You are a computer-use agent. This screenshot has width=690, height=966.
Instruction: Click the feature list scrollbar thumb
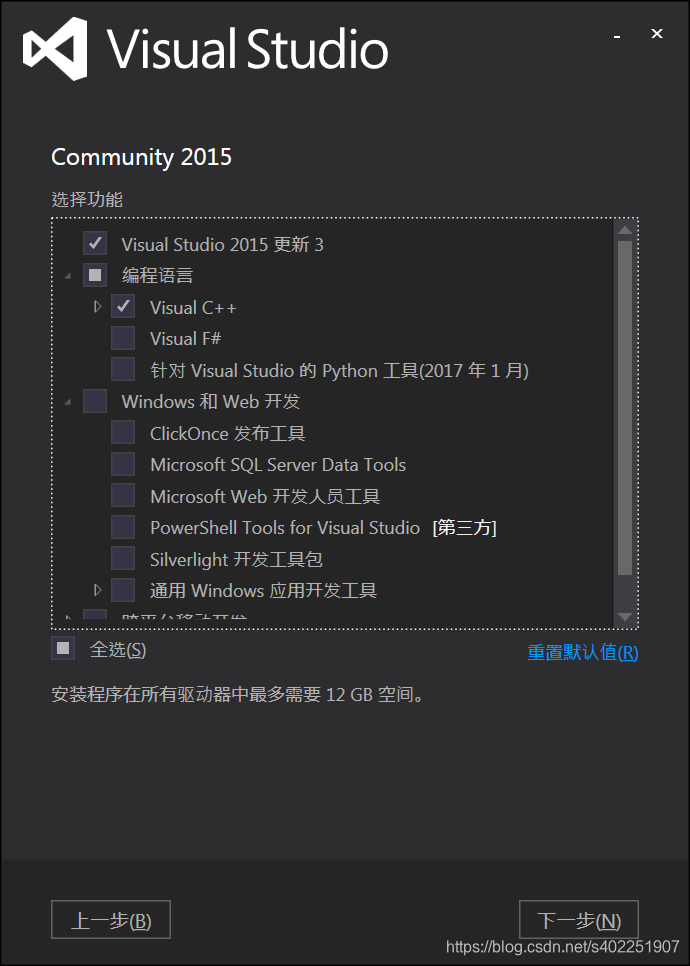[625, 407]
